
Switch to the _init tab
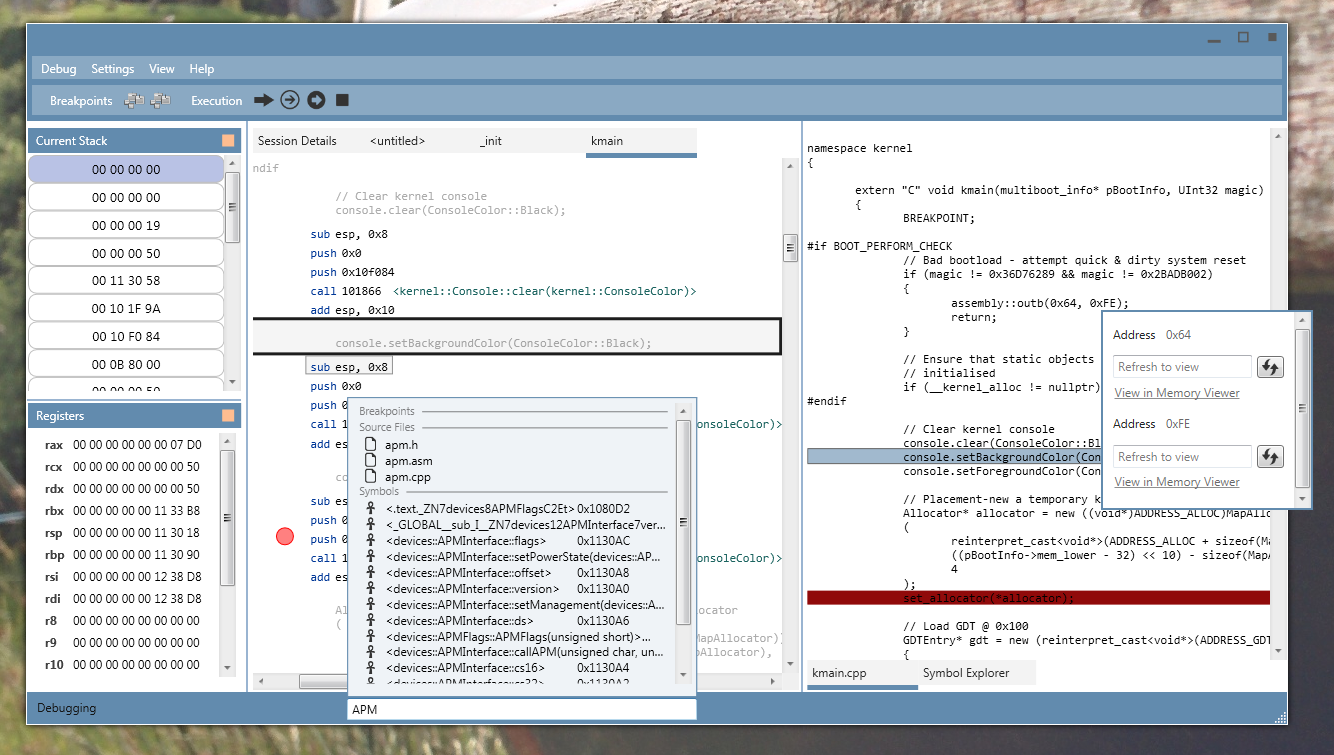pyautogui.click(x=490, y=141)
